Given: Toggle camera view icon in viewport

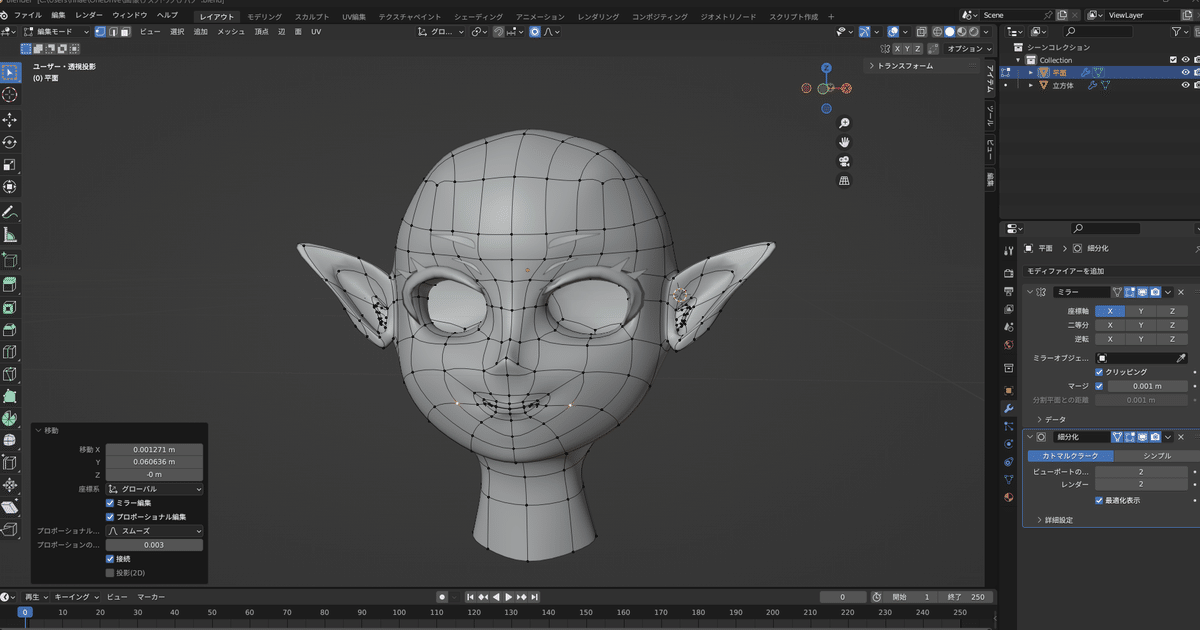Looking at the screenshot, I should click(844, 161).
